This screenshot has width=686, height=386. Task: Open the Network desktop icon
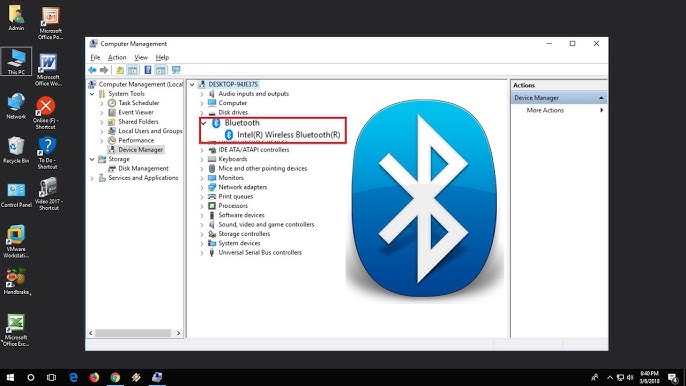pos(16,106)
